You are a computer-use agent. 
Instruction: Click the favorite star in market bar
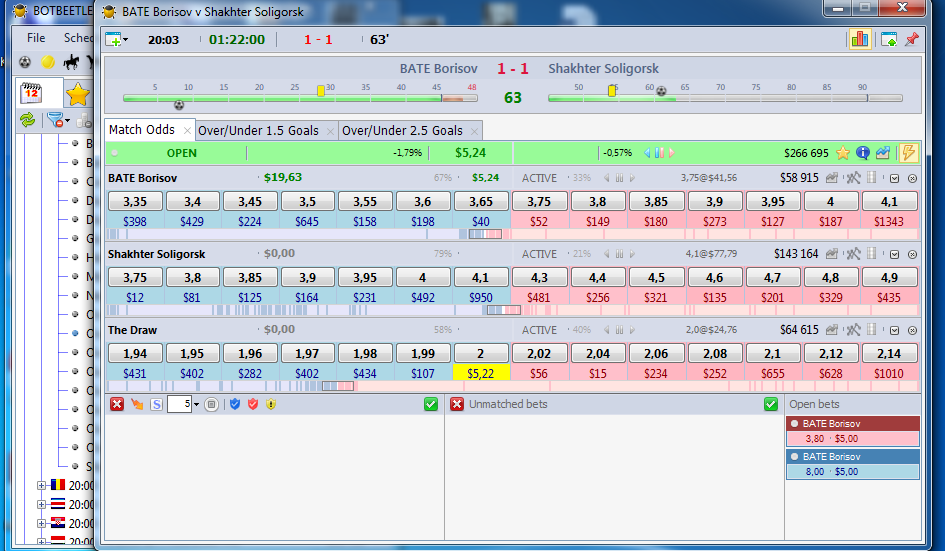843,153
